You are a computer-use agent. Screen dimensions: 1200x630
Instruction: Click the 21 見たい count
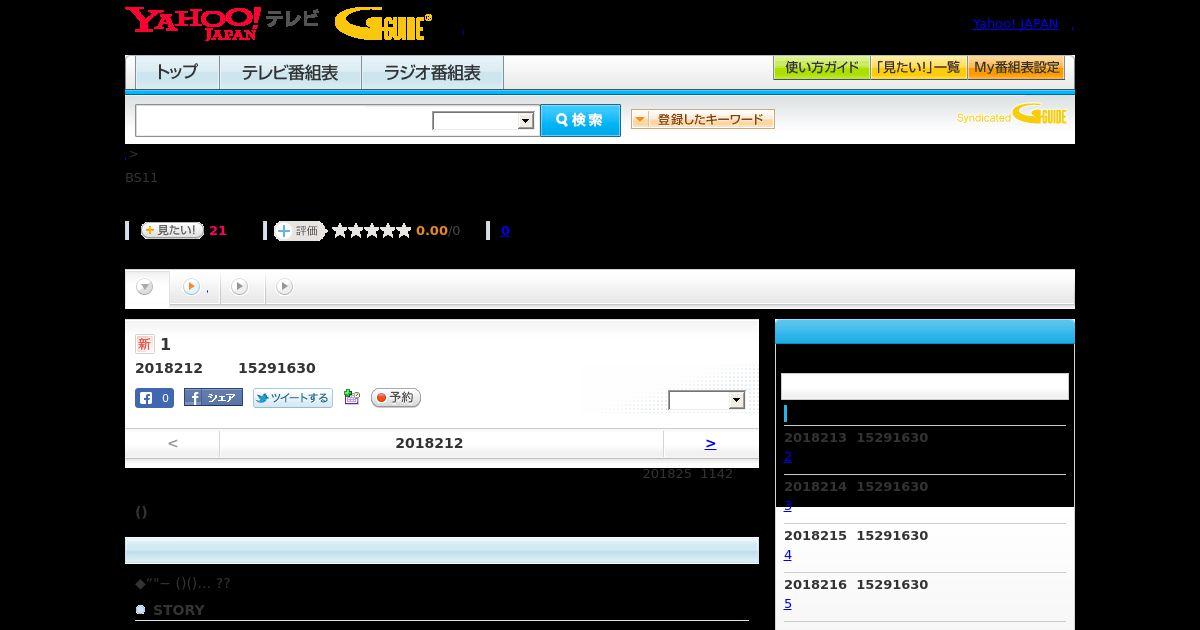[x=218, y=231]
